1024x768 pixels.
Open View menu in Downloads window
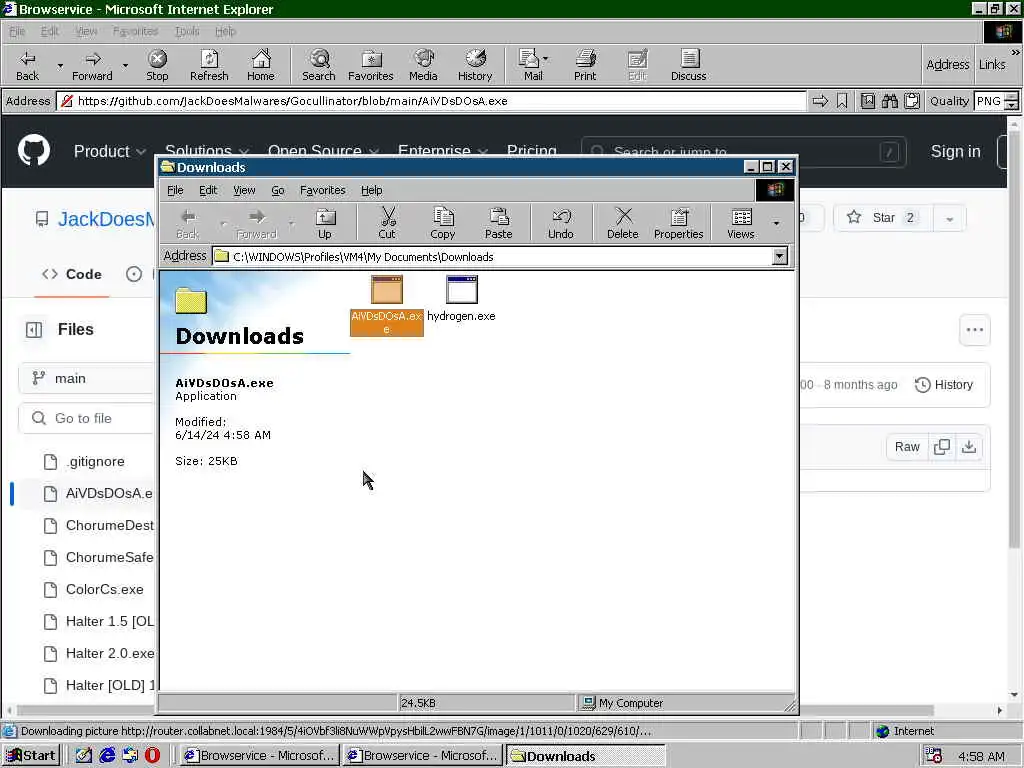pos(244,190)
